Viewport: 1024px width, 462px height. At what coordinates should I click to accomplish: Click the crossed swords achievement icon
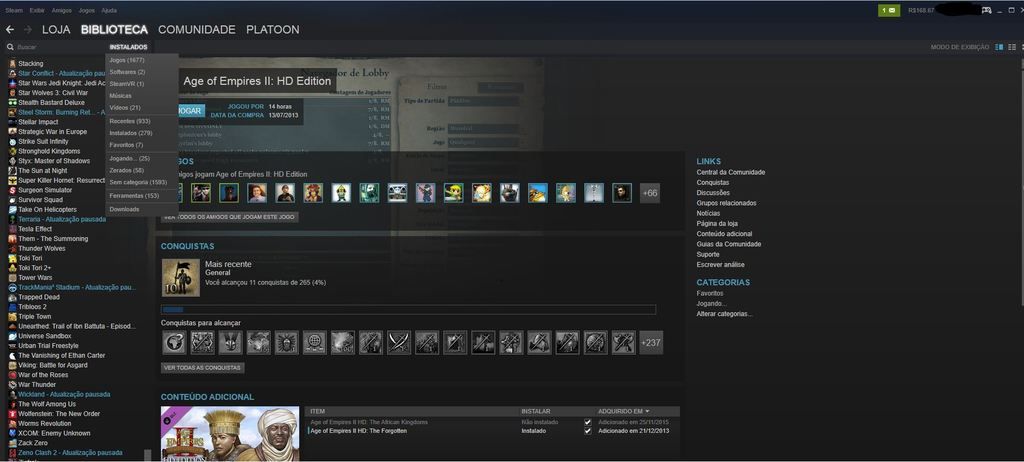(x=399, y=342)
